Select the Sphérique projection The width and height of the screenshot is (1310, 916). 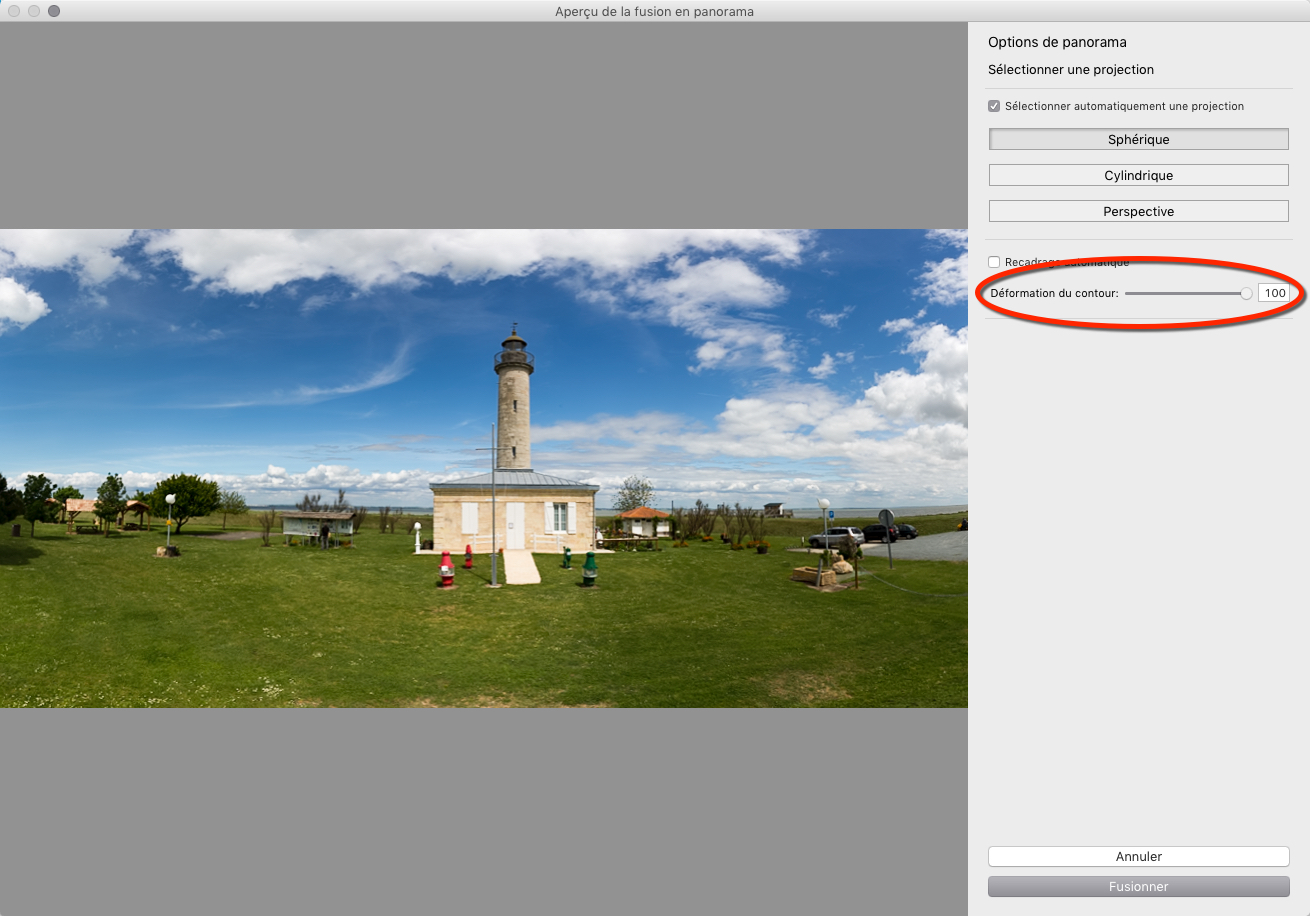[x=1138, y=140]
